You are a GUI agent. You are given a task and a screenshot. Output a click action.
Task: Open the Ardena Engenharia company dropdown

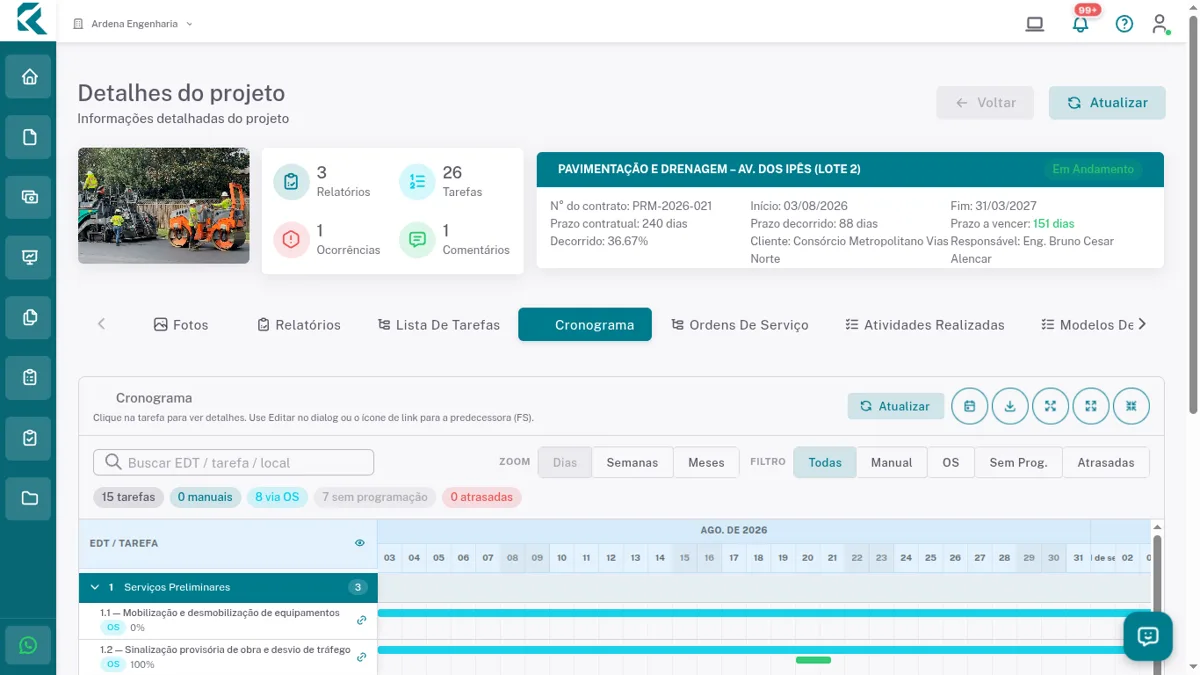point(133,23)
